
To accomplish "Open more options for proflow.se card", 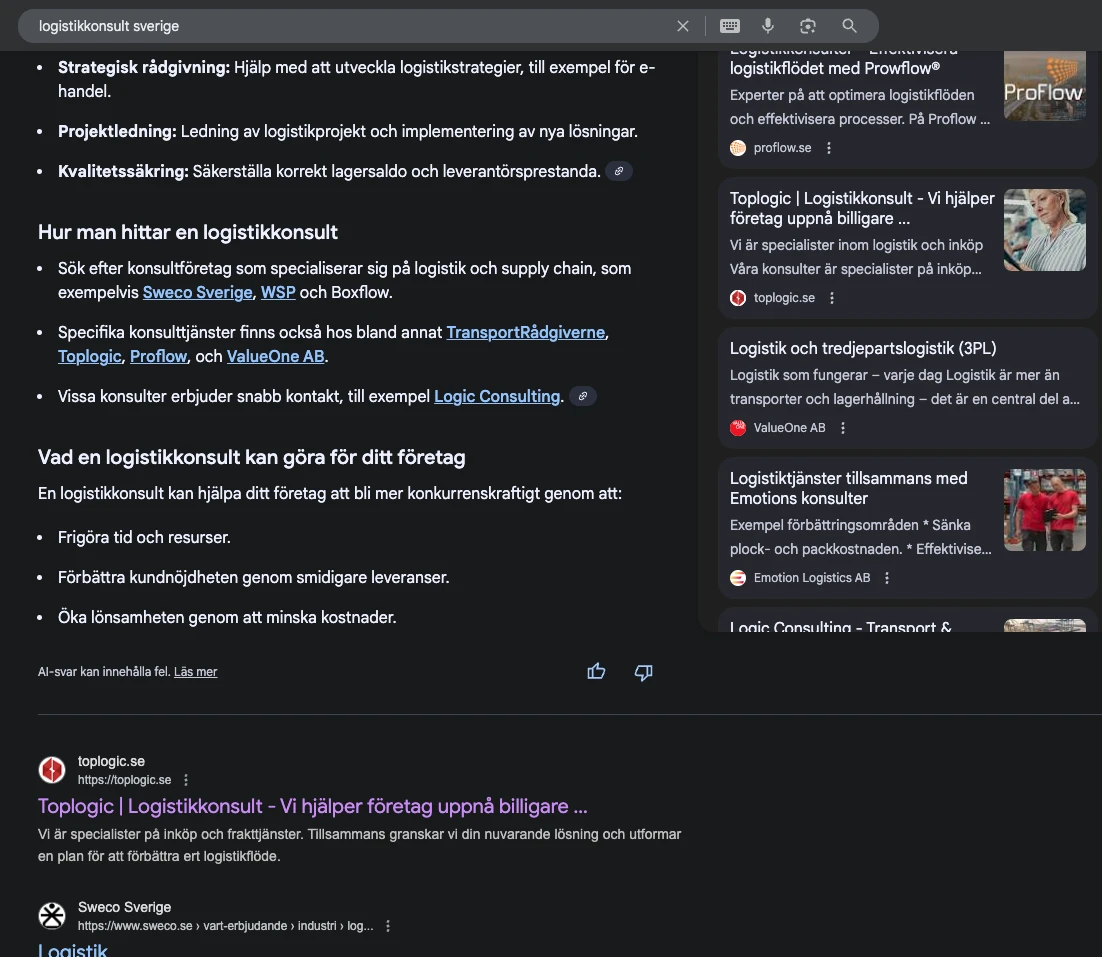I will [829, 148].
